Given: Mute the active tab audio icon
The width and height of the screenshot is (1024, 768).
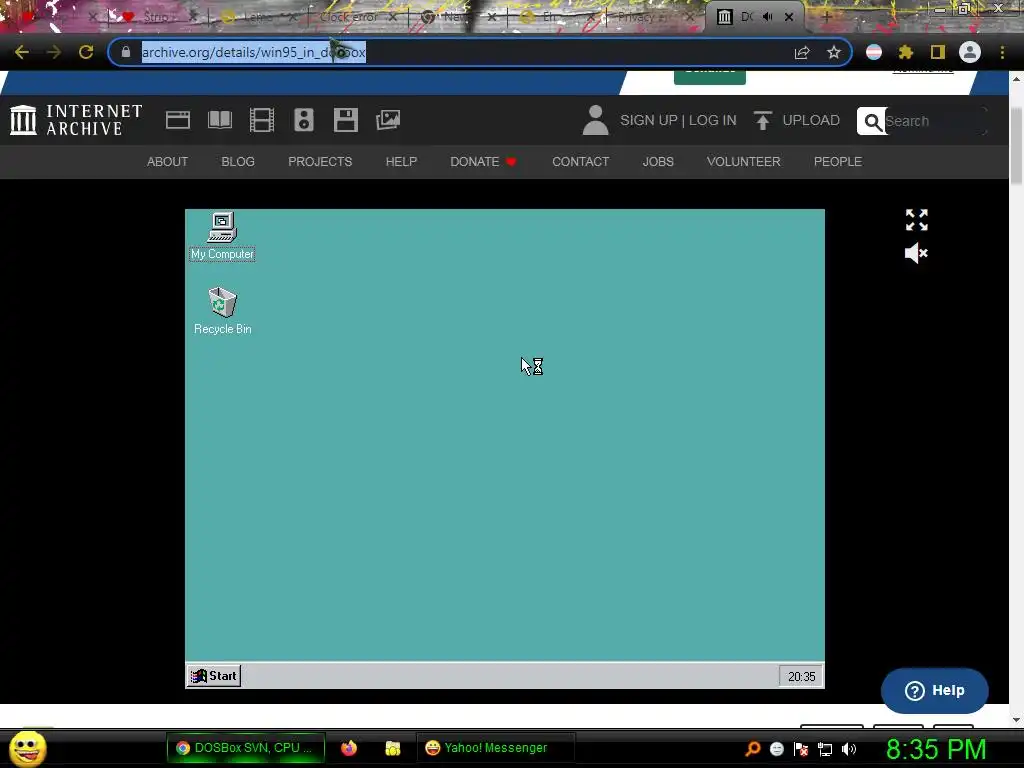Looking at the screenshot, I should [768, 17].
